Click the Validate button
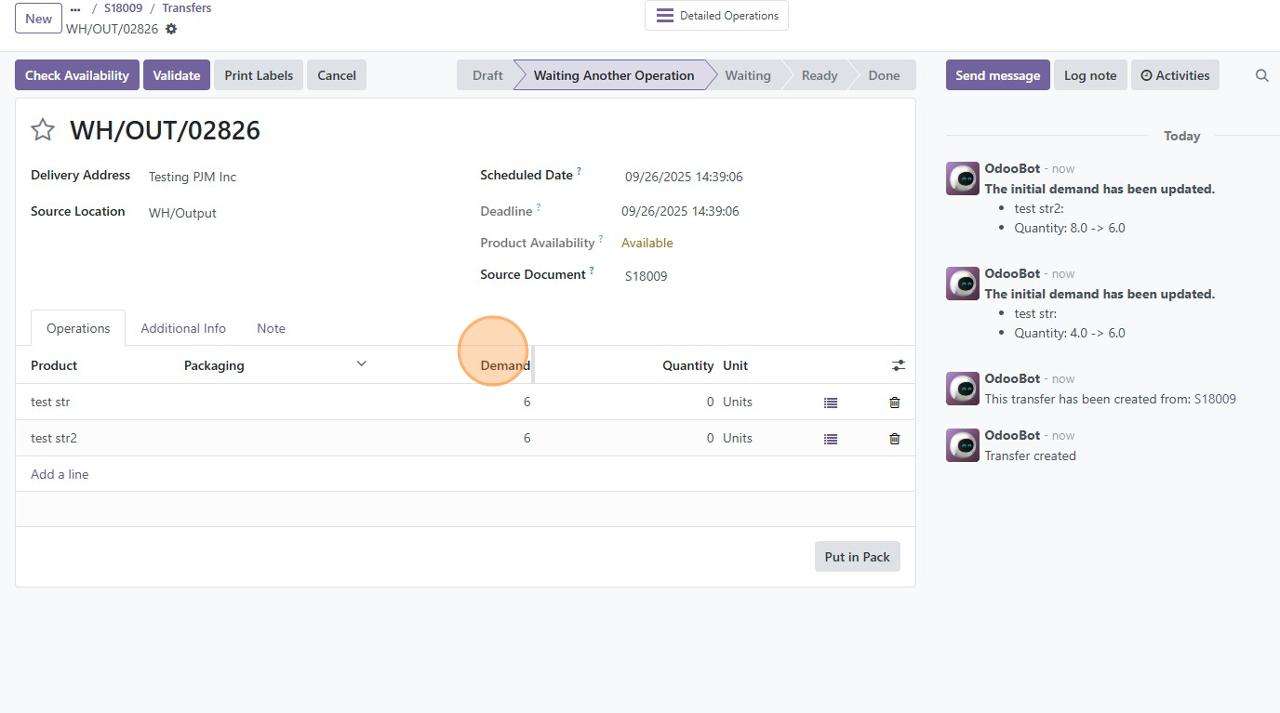The image size is (1280, 713). tap(176, 75)
